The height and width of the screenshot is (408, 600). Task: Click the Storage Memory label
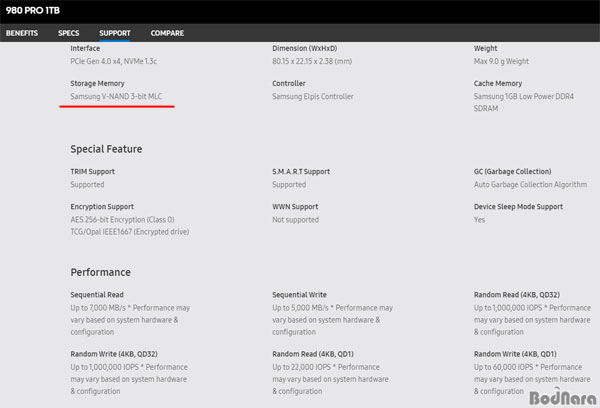pos(97,83)
